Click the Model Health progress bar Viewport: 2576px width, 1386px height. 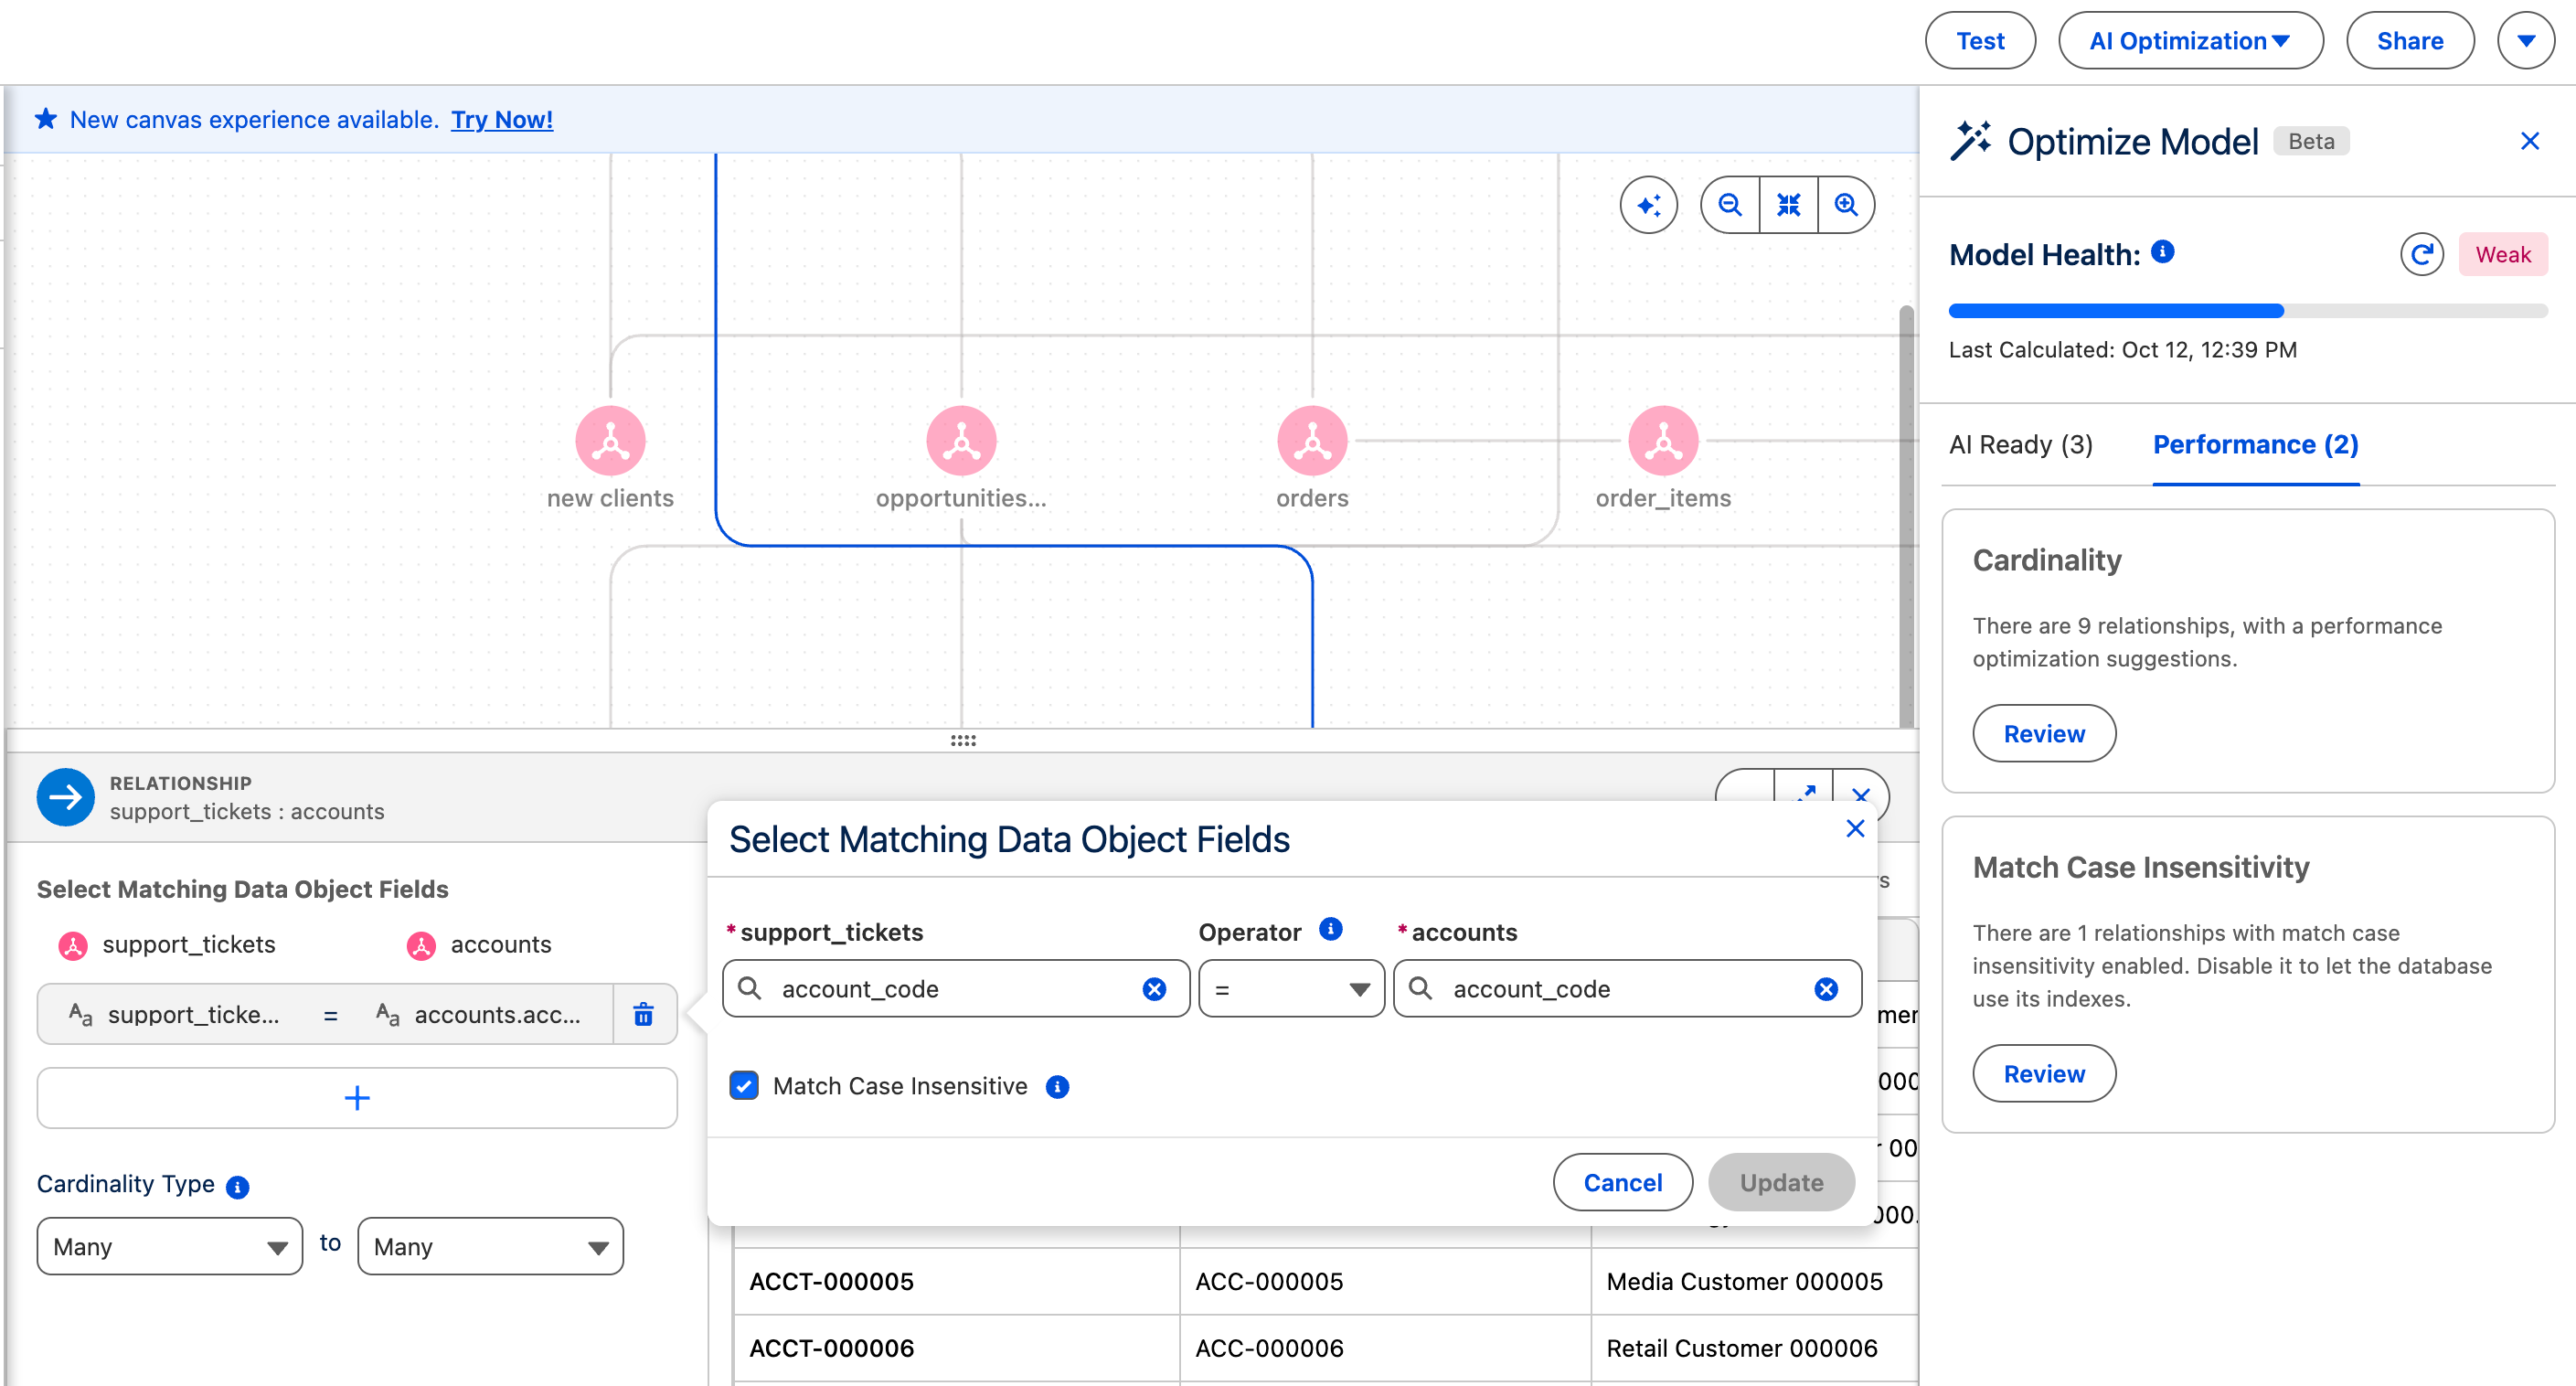coord(2248,310)
